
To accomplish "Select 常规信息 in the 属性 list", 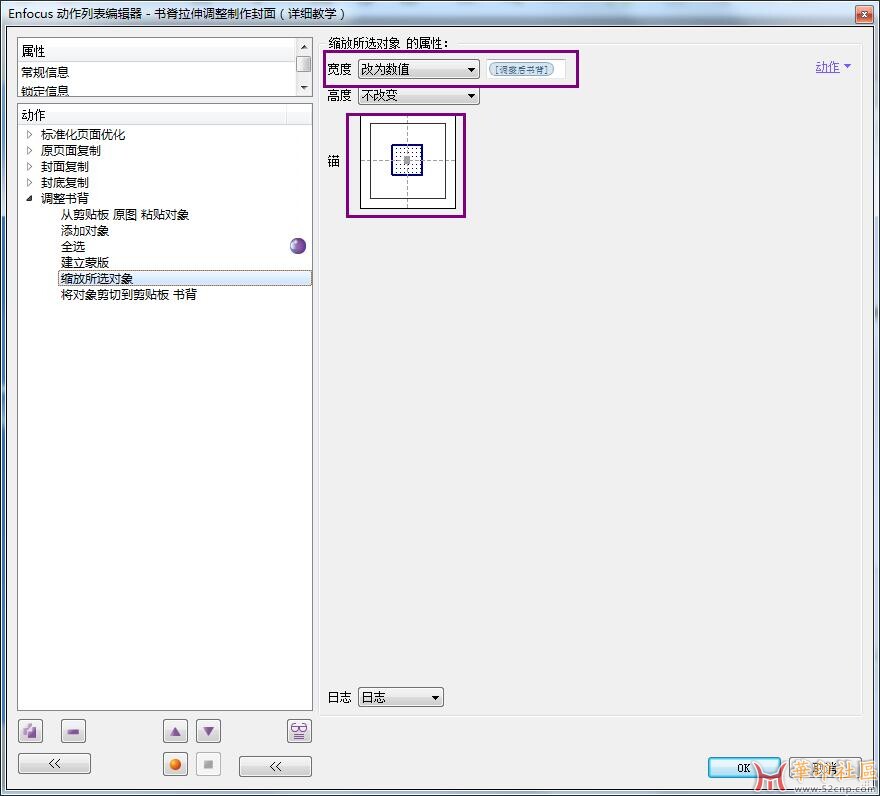I will click(x=45, y=72).
